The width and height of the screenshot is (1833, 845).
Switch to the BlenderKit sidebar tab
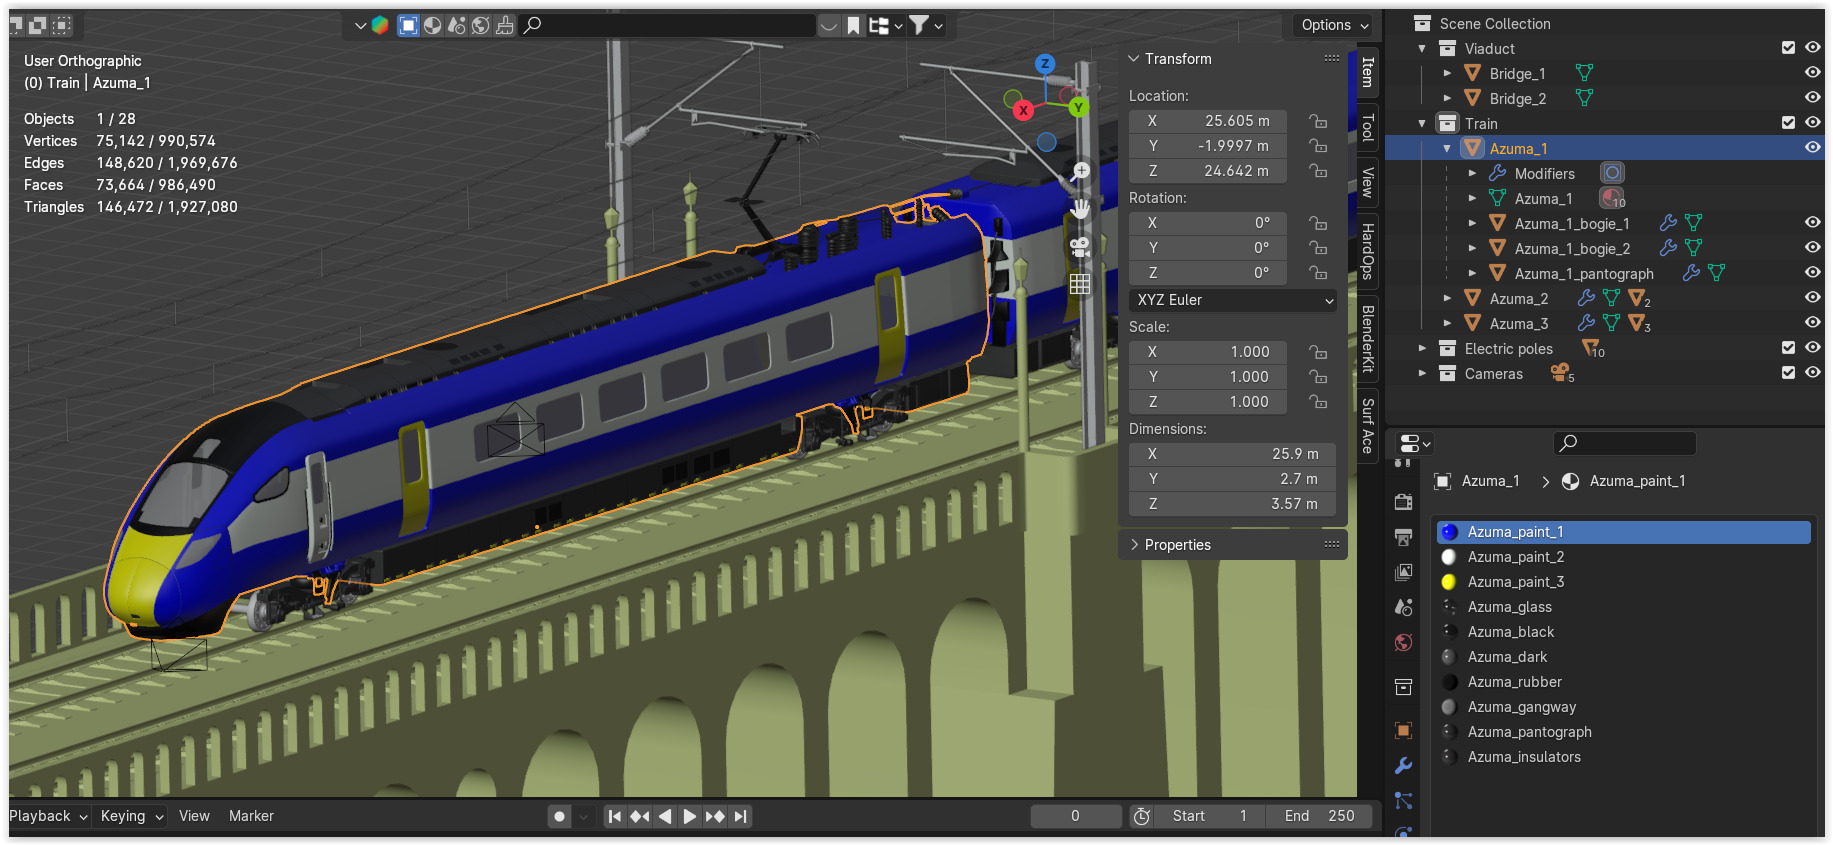pos(1367,339)
